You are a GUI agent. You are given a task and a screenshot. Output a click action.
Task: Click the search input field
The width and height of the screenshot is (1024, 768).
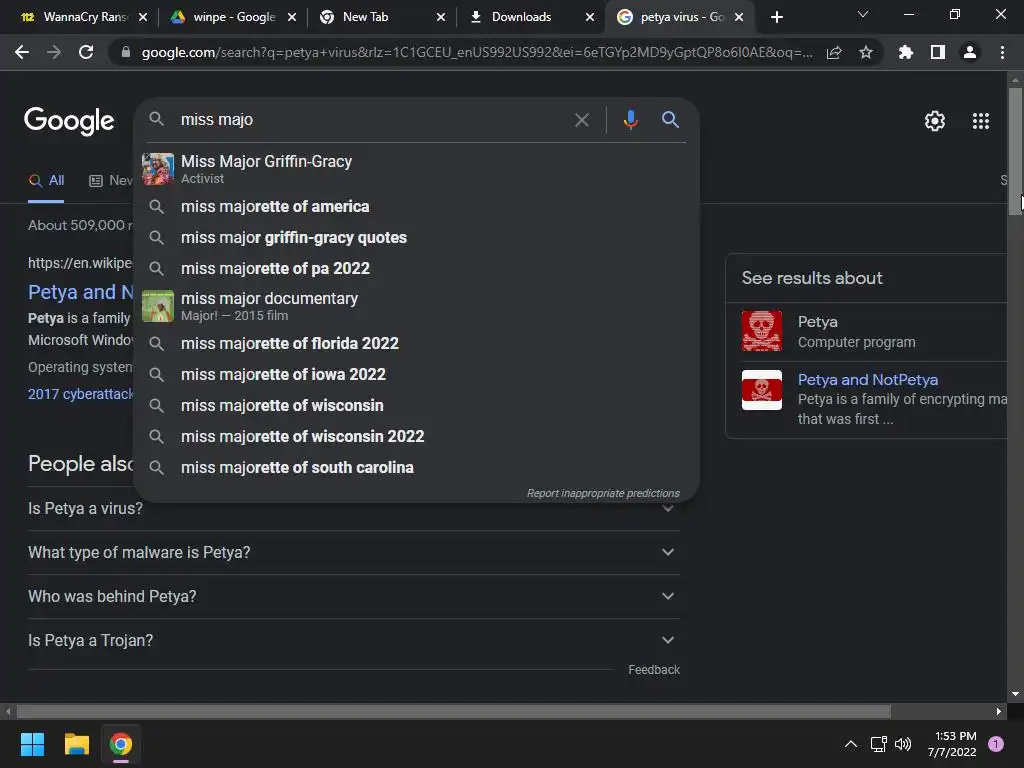click(372, 120)
